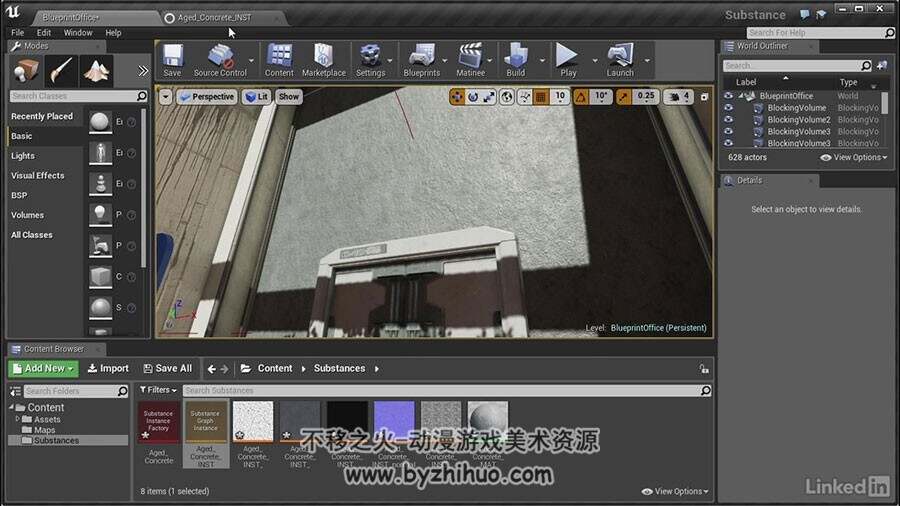
Task: Collapse the BlueprintOffice outliner tree
Action: (x=741, y=96)
